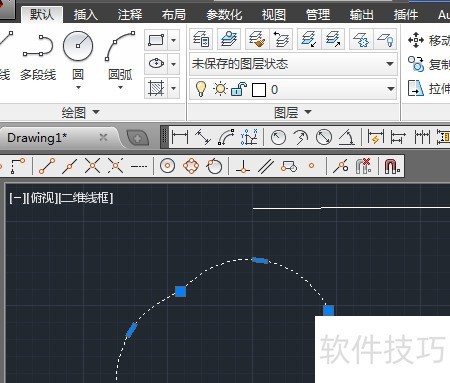The image size is (450, 383).
Task: Select the Circle (圆) tool
Action: (x=78, y=55)
